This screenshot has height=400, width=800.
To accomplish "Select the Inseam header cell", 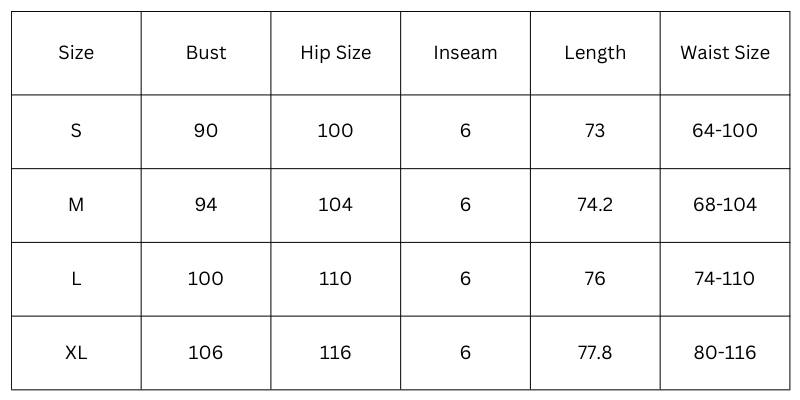I will (465, 53).
